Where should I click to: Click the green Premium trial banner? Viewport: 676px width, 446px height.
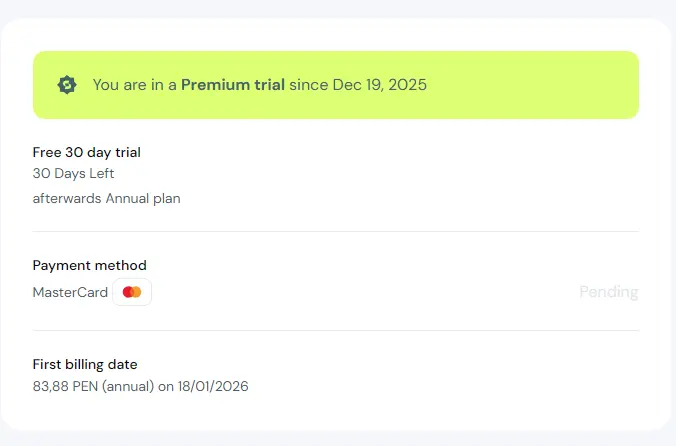click(x=336, y=85)
